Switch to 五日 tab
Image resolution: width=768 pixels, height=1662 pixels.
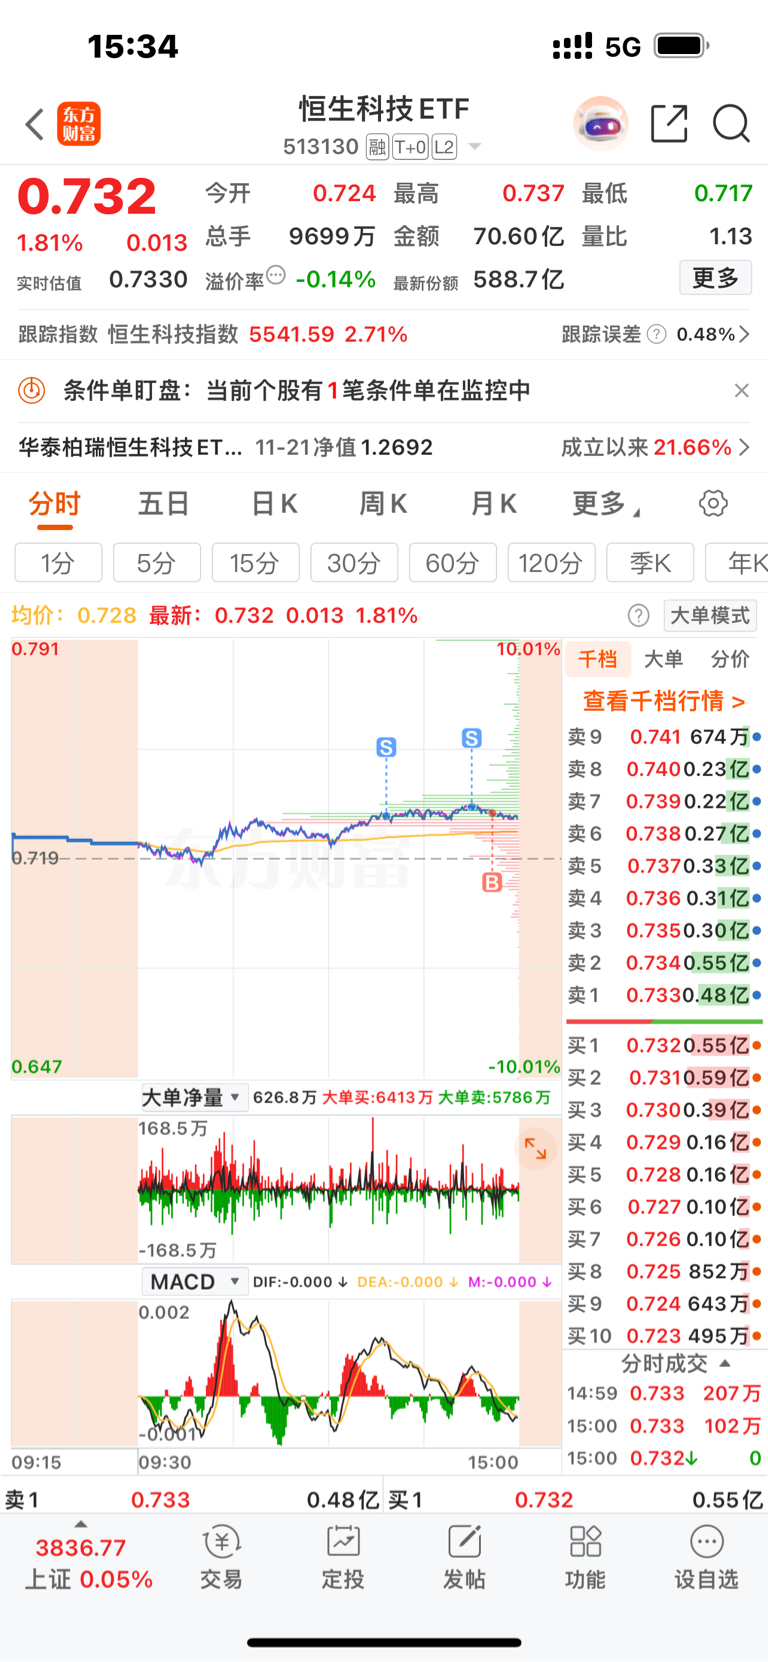pyautogui.click(x=163, y=504)
